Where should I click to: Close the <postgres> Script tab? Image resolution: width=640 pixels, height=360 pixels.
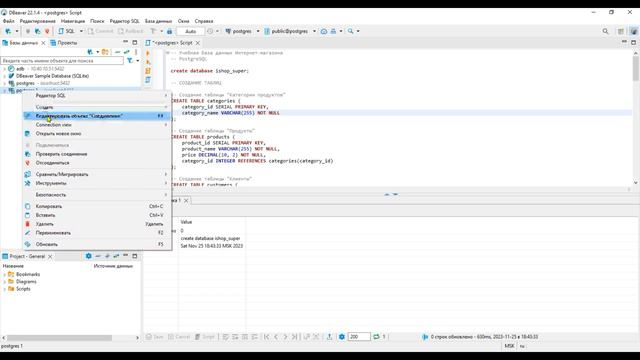click(x=198, y=43)
